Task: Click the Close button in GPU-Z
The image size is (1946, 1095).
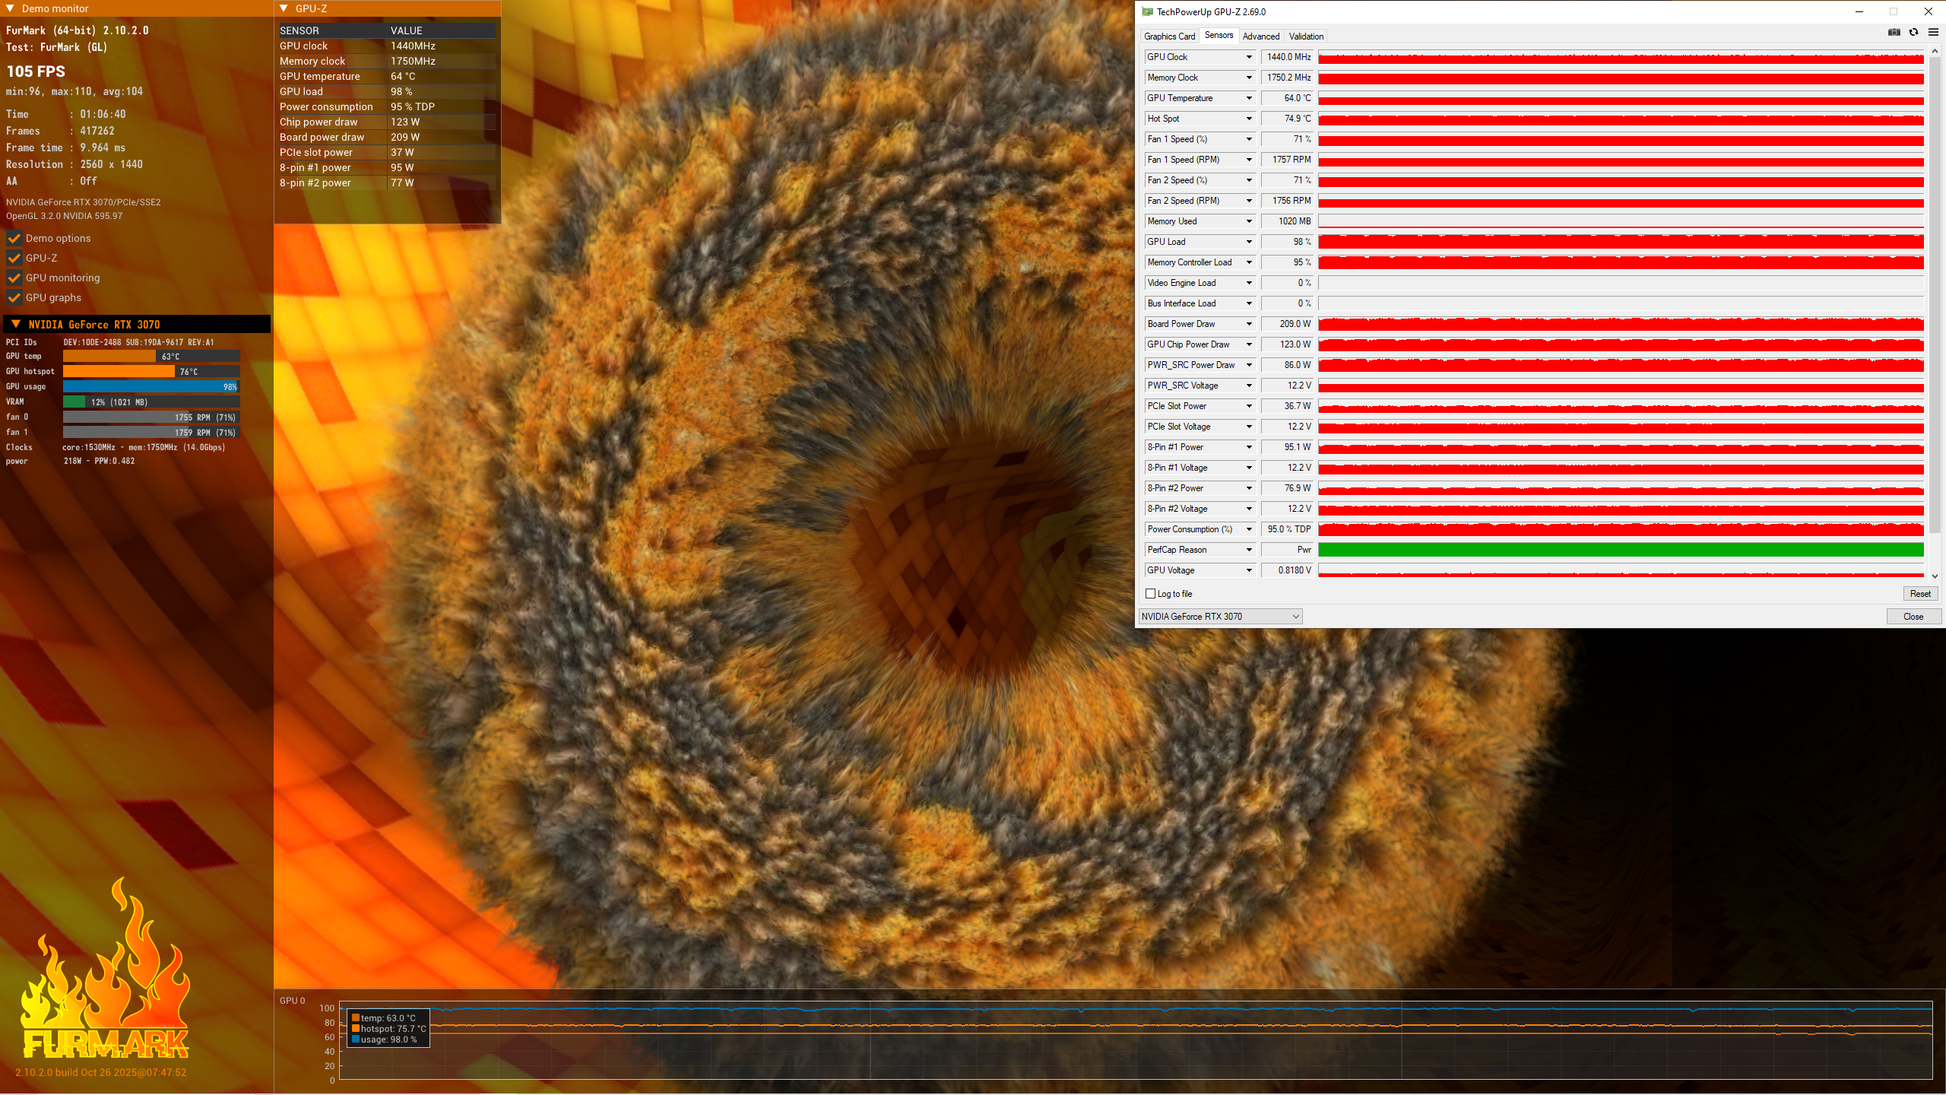Action: pos(1912,617)
